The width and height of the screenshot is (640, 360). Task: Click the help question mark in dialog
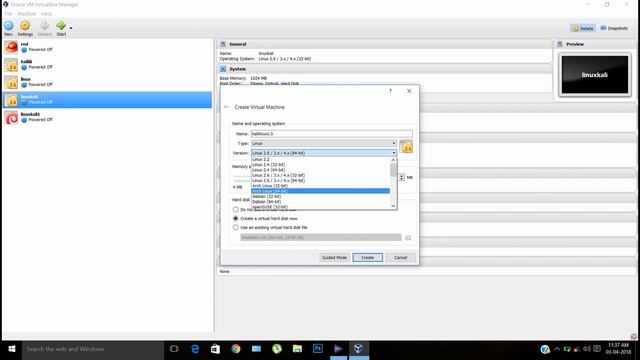pyautogui.click(x=391, y=91)
